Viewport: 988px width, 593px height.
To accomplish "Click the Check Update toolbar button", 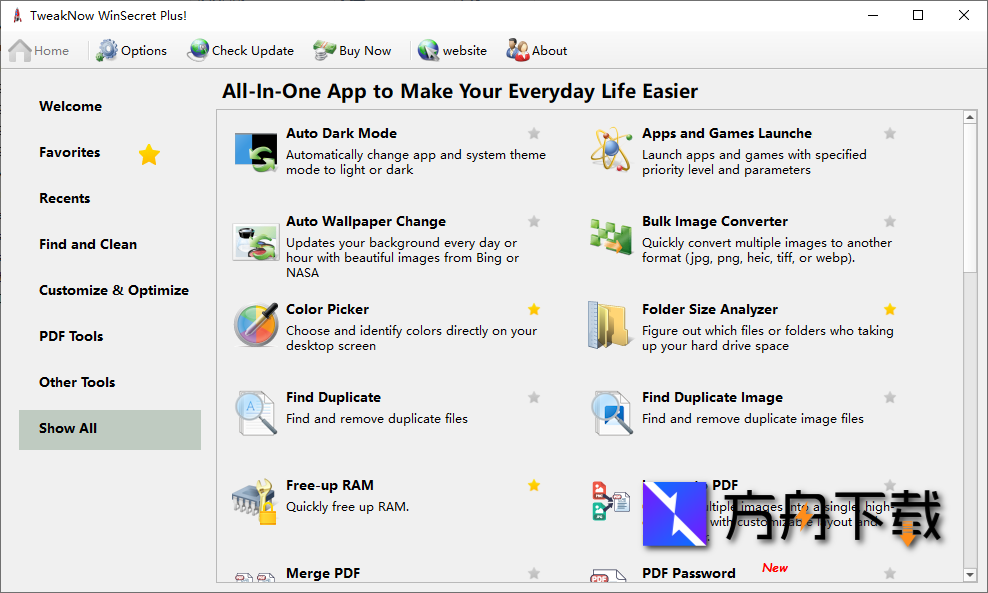I will [x=241, y=50].
